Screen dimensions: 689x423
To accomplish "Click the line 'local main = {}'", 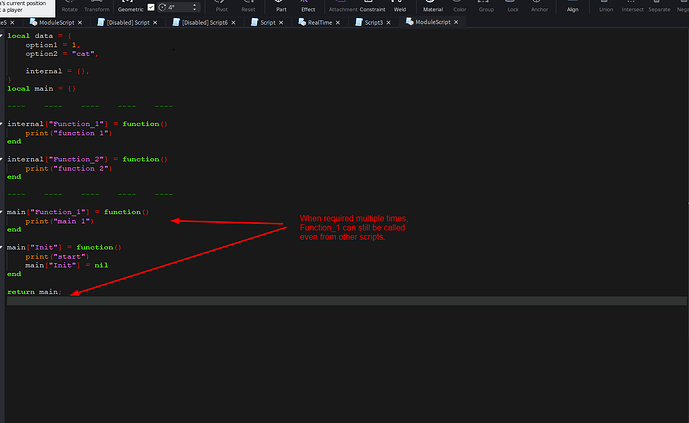I will tap(42, 89).
